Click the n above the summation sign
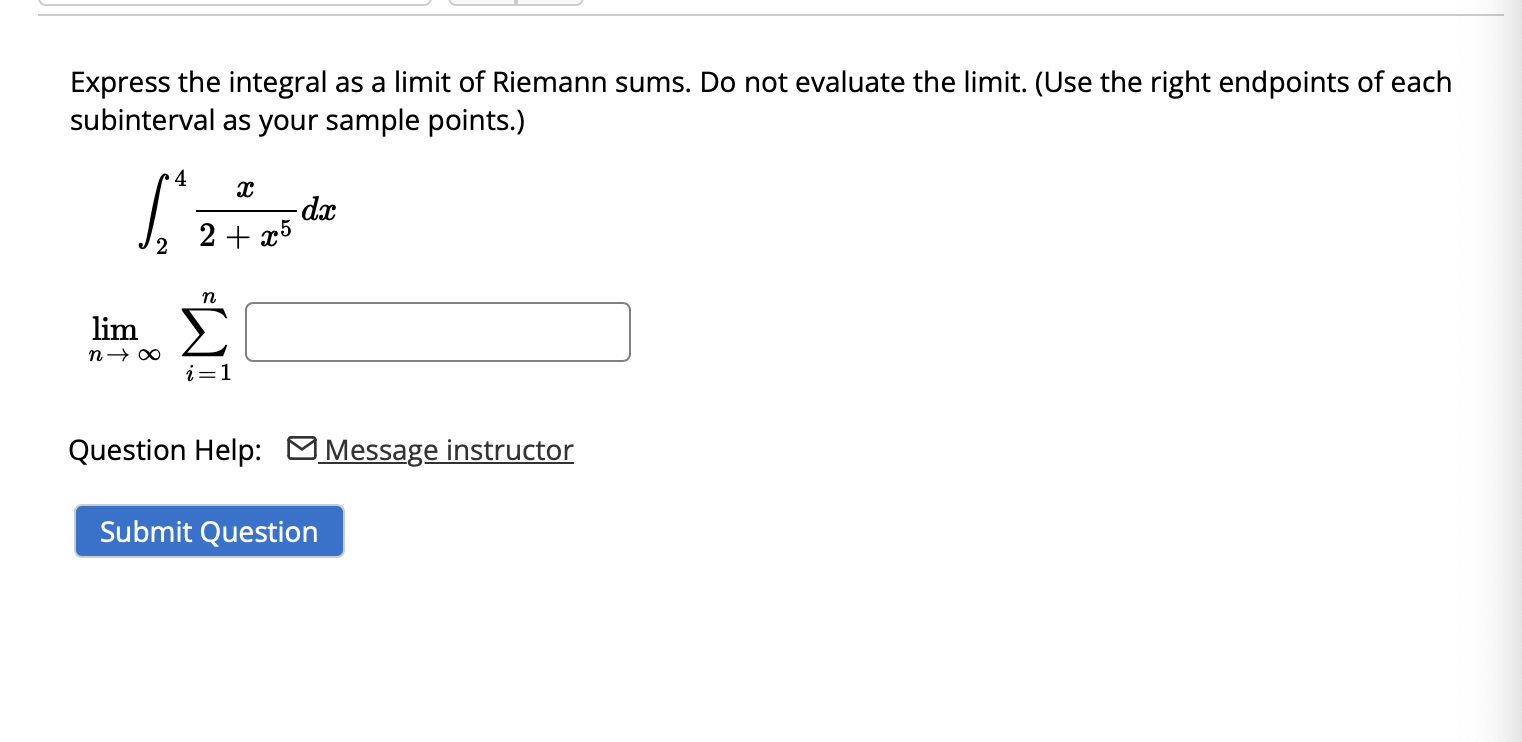This screenshot has width=1522, height=742. [x=208, y=296]
